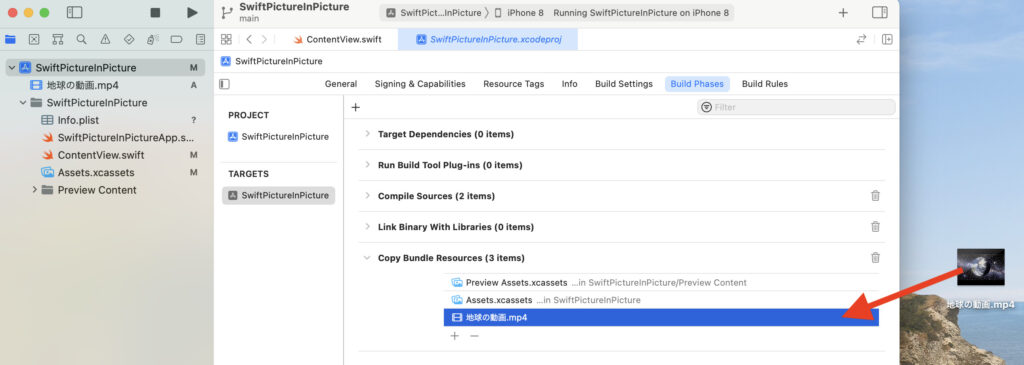Screen dimensions: 1024x365
Task: Delete the Link Binary With Libraries phase
Action: tap(875, 227)
